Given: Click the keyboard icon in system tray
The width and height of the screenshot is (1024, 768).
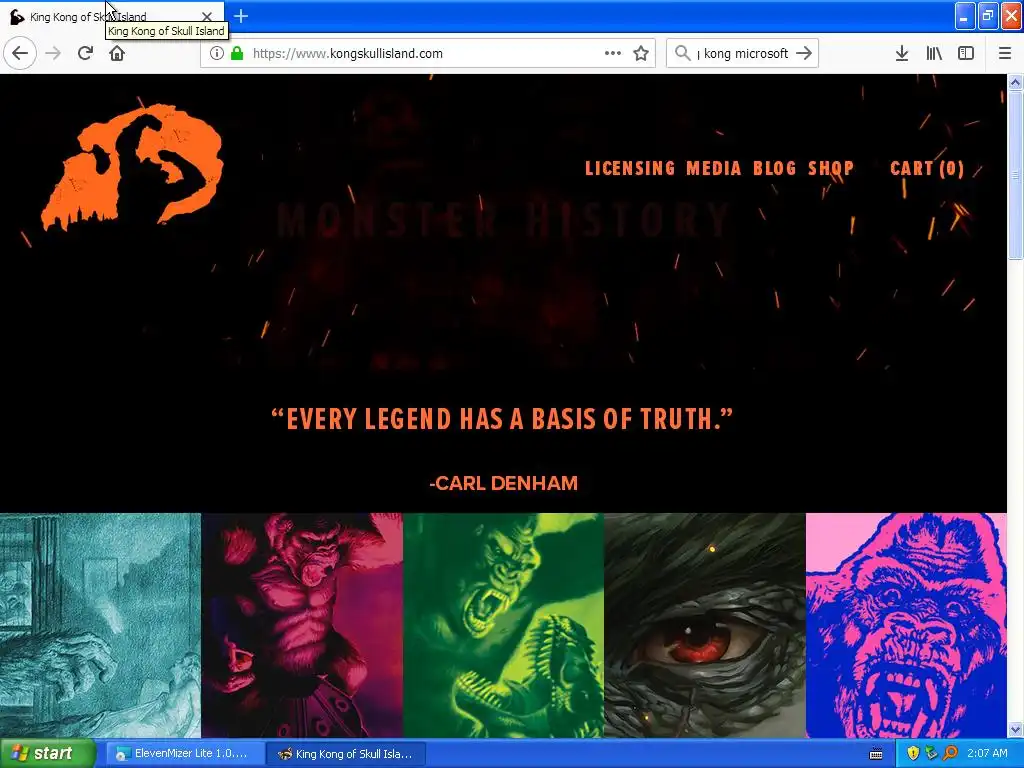Looking at the screenshot, I should tap(876, 754).
